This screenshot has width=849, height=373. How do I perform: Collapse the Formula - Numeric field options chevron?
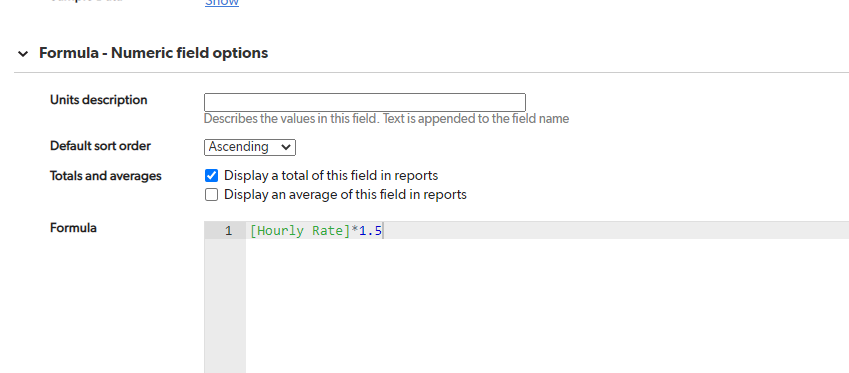point(23,54)
